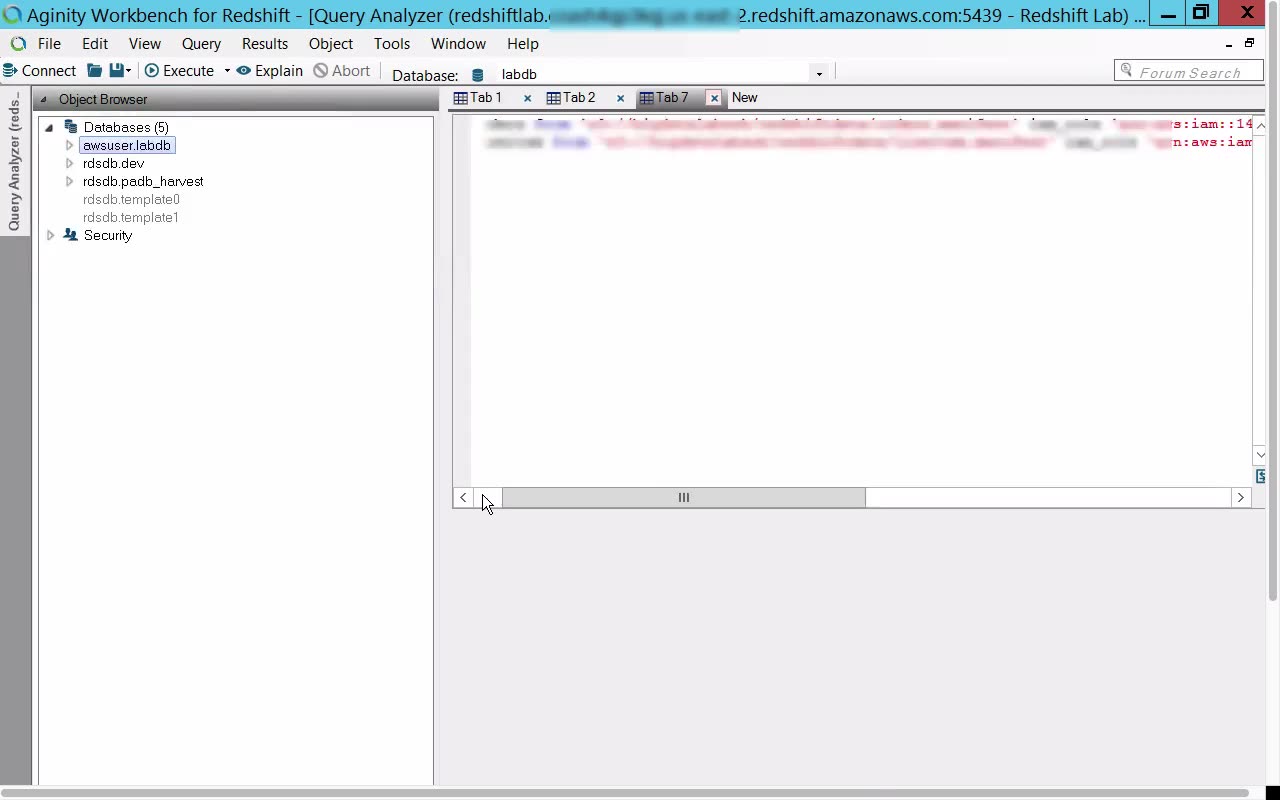Open the Help menu
The image size is (1280, 800).
click(523, 44)
